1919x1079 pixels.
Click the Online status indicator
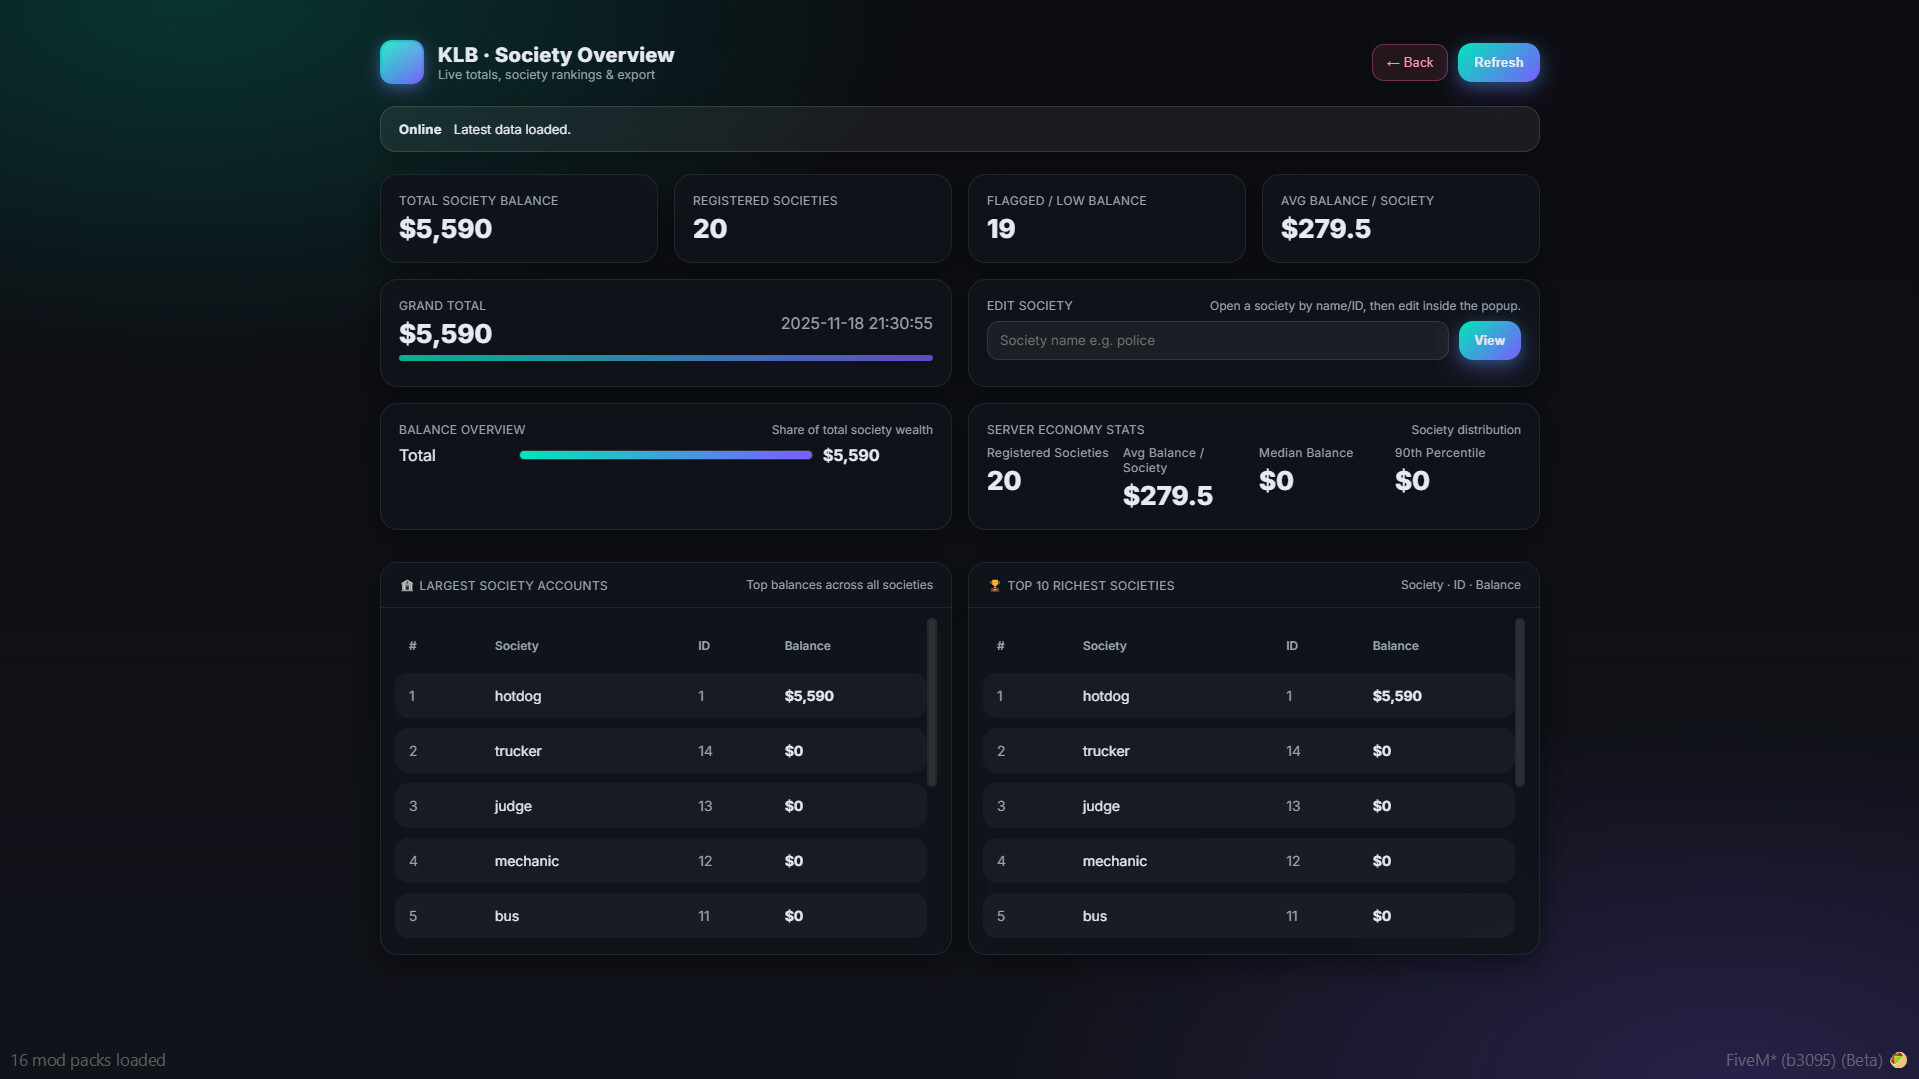click(420, 129)
